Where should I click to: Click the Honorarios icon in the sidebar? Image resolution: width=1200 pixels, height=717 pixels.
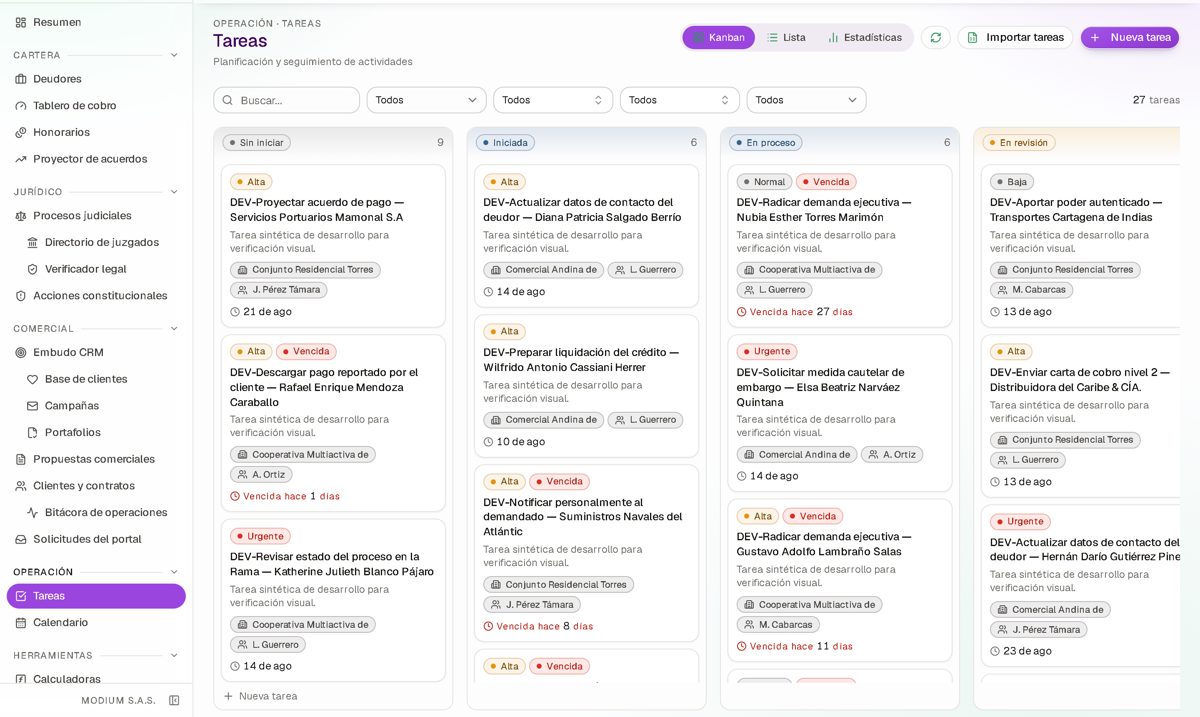click(x=21, y=132)
